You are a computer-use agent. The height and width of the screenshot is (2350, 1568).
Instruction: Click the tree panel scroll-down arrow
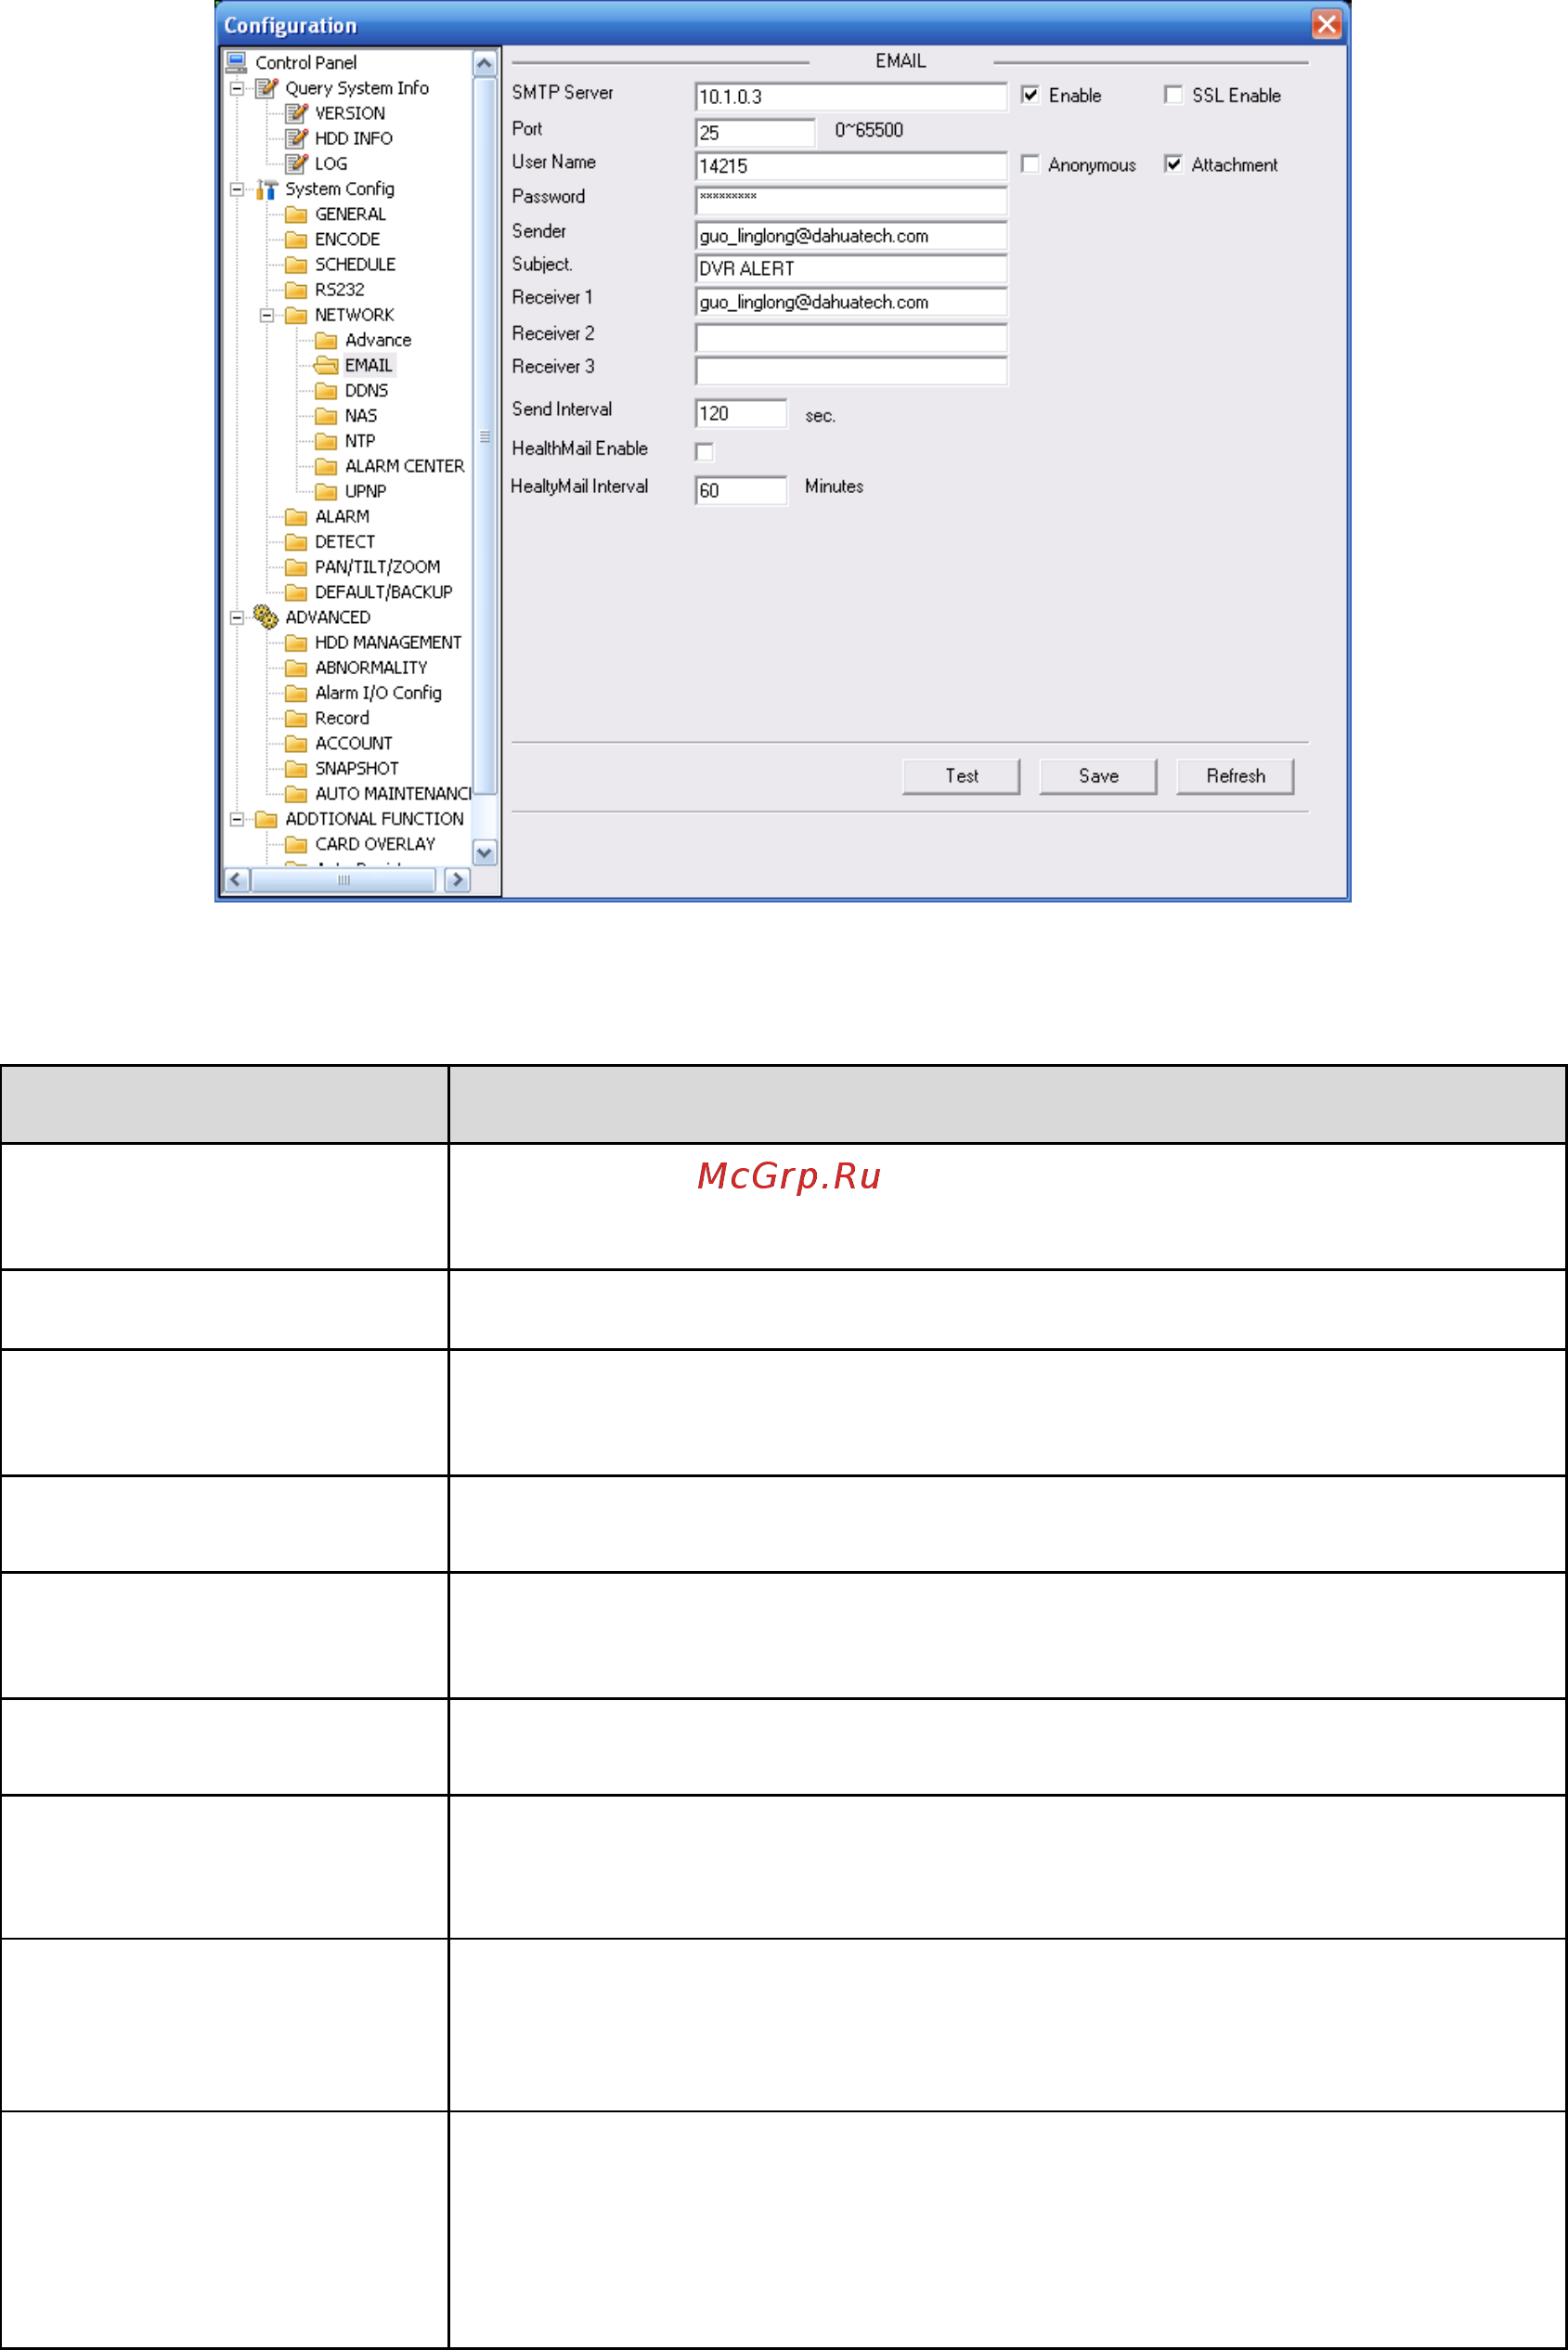click(x=485, y=853)
